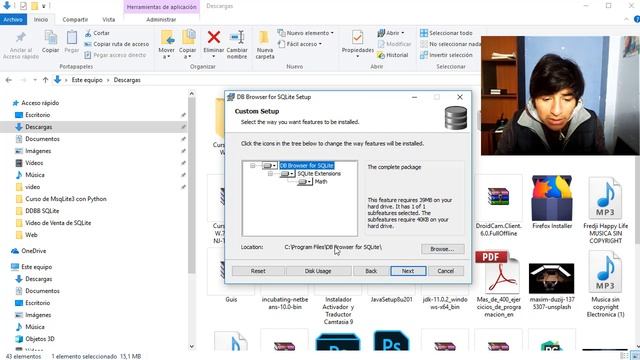Open the Abrir dropdown in ribbon
The width and height of the screenshot is (640, 360).
(x=391, y=33)
